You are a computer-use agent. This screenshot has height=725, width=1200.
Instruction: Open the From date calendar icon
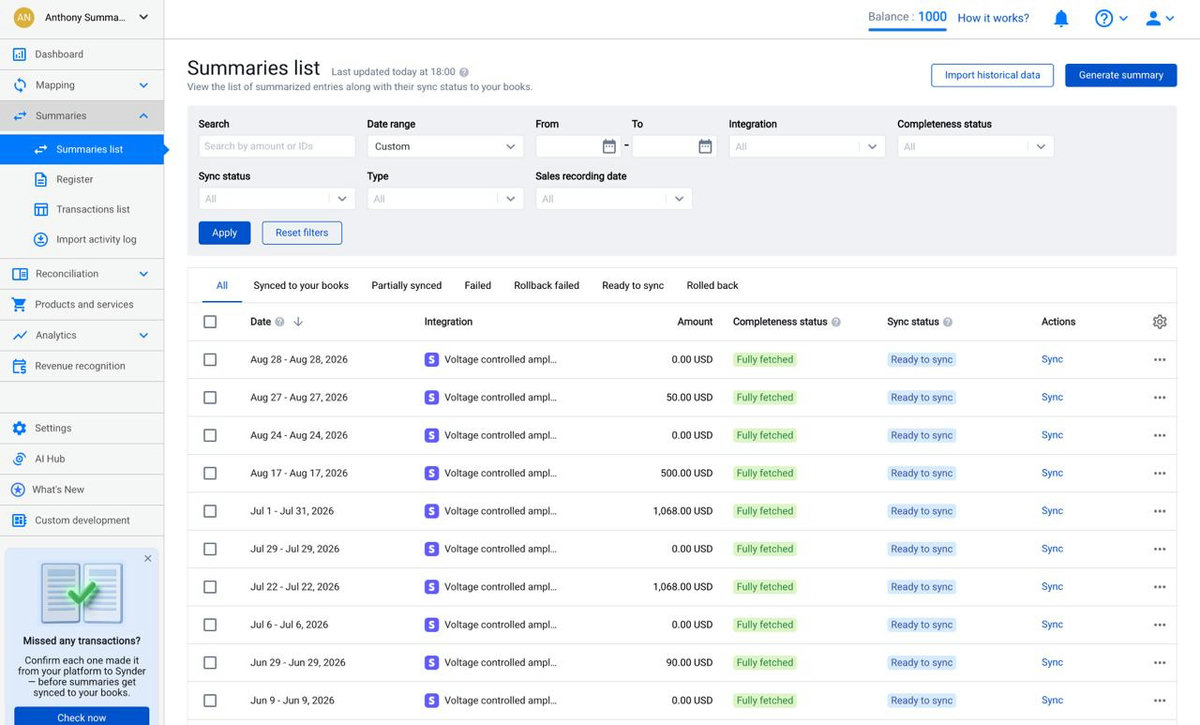click(609, 146)
